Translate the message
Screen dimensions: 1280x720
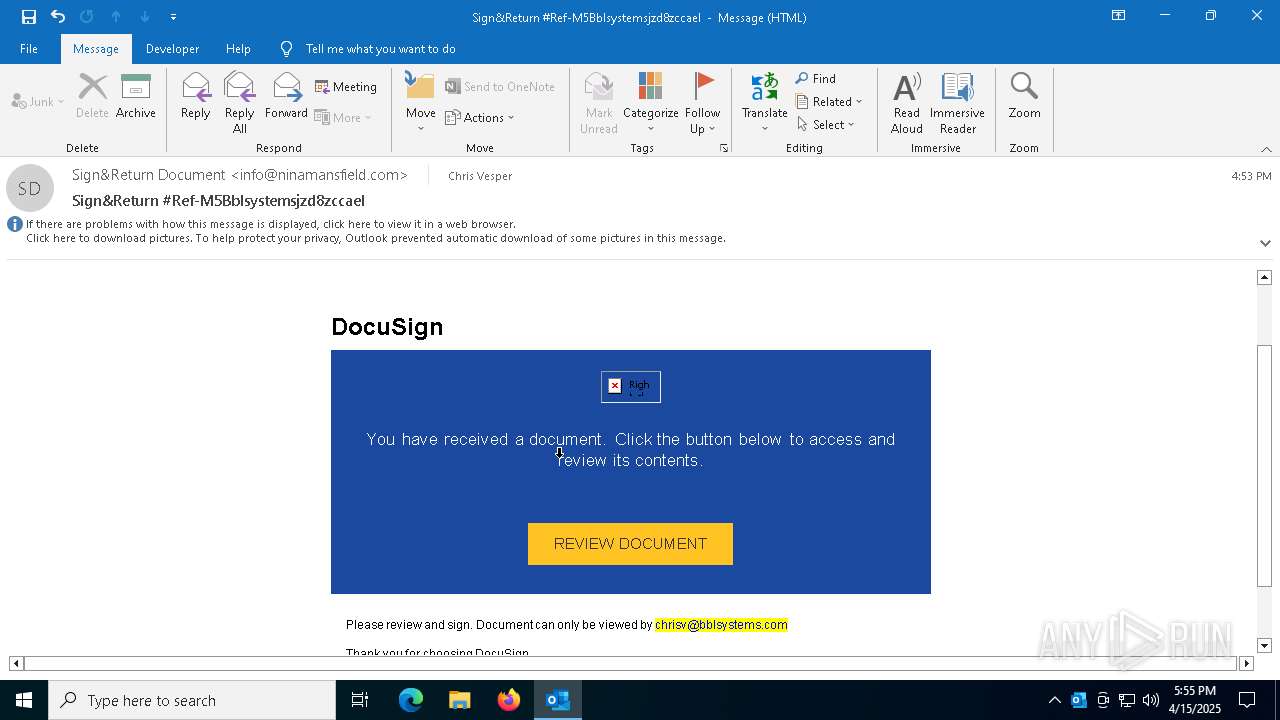[765, 102]
